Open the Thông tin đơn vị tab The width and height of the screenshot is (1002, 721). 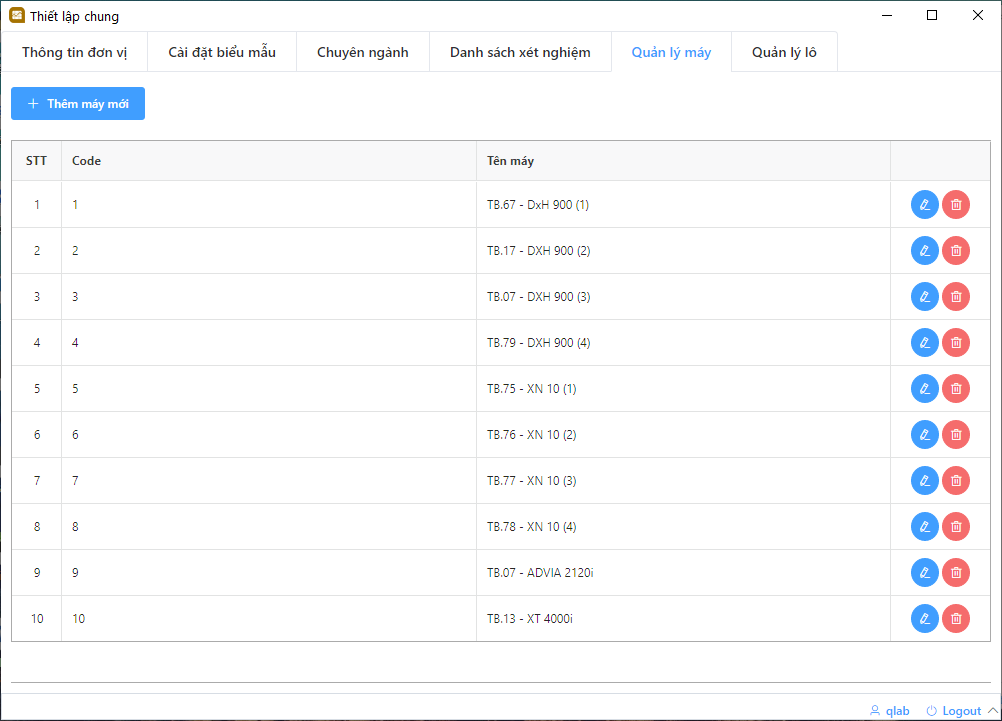74,52
